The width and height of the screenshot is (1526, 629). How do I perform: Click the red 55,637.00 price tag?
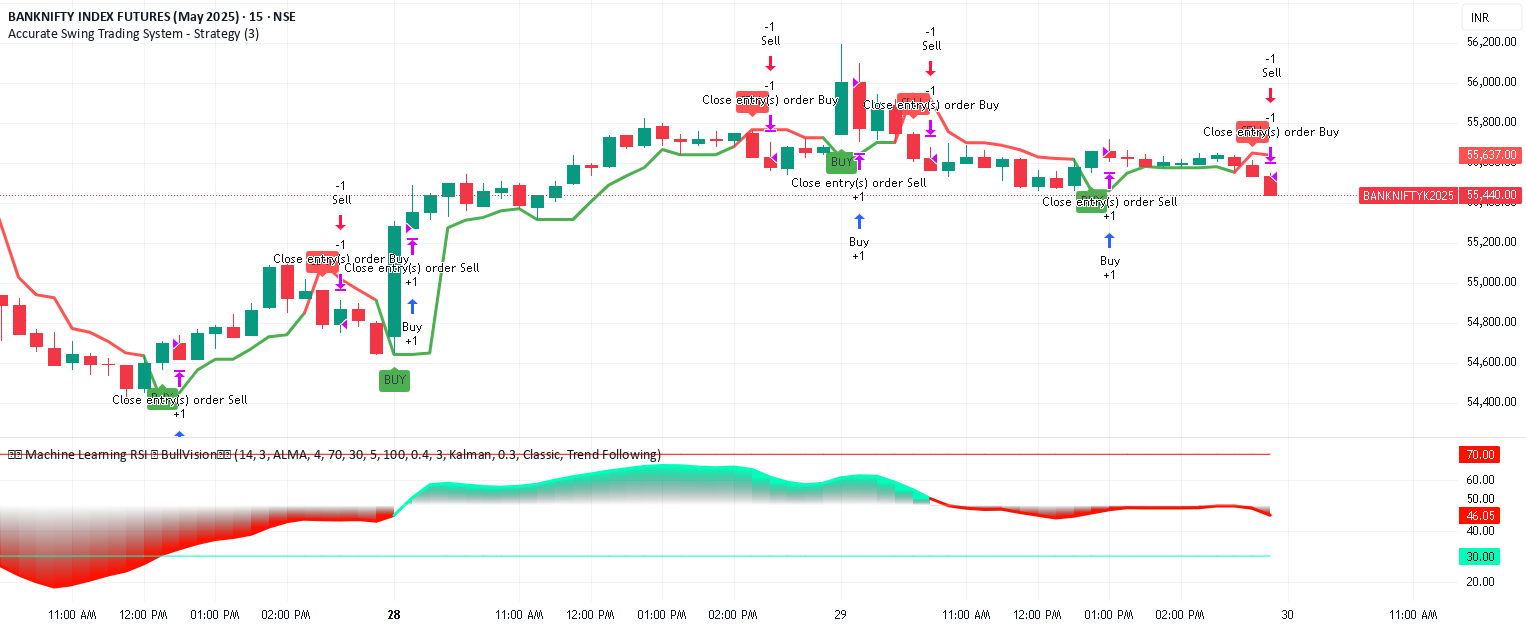point(1490,155)
